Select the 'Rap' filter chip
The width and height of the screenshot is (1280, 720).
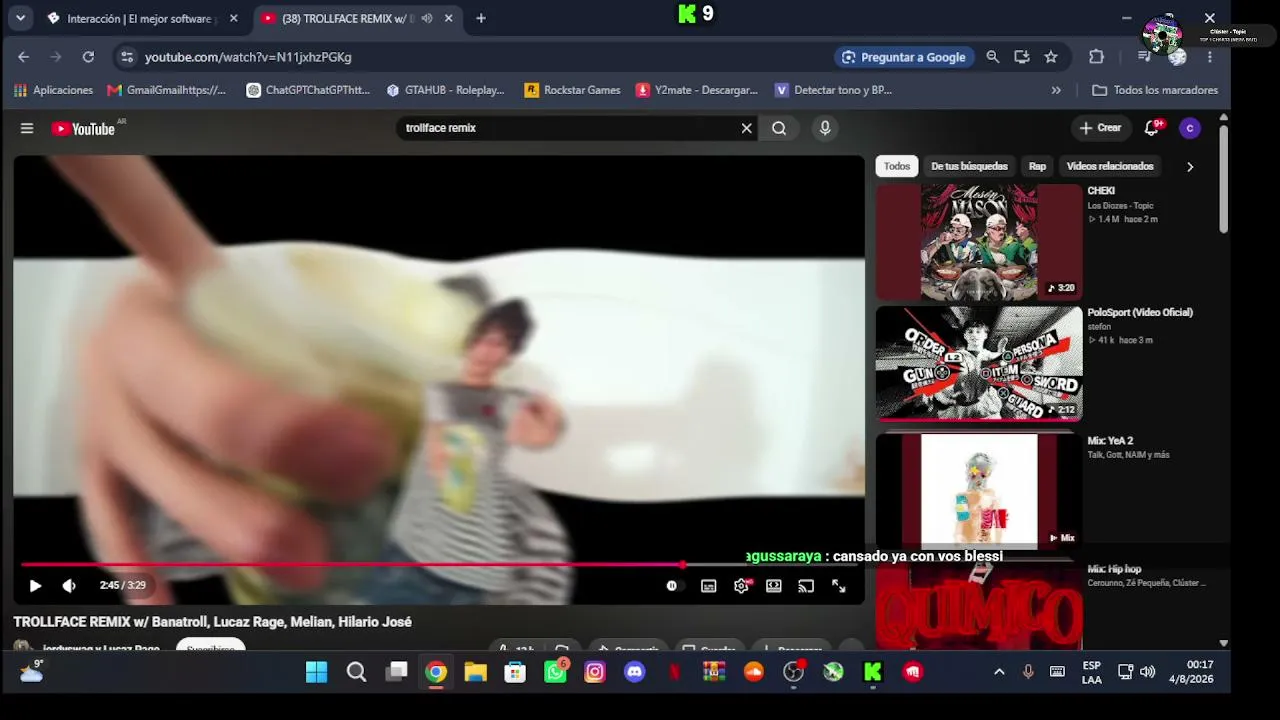tap(1037, 166)
